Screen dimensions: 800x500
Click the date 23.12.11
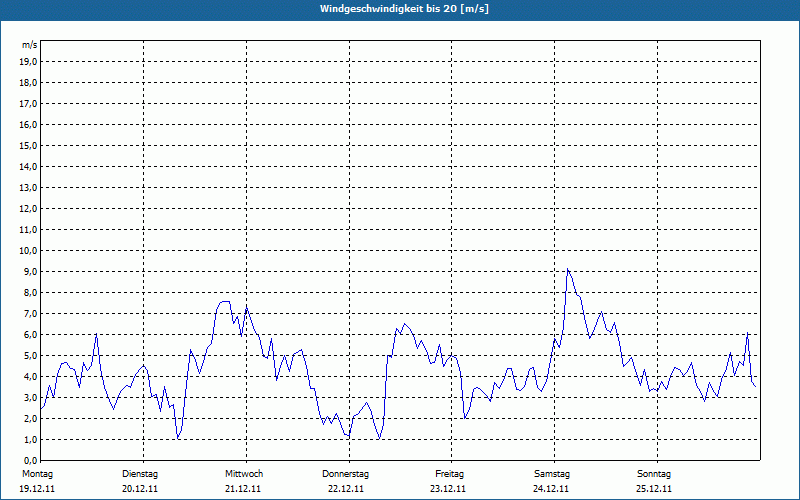(x=448, y=489)
